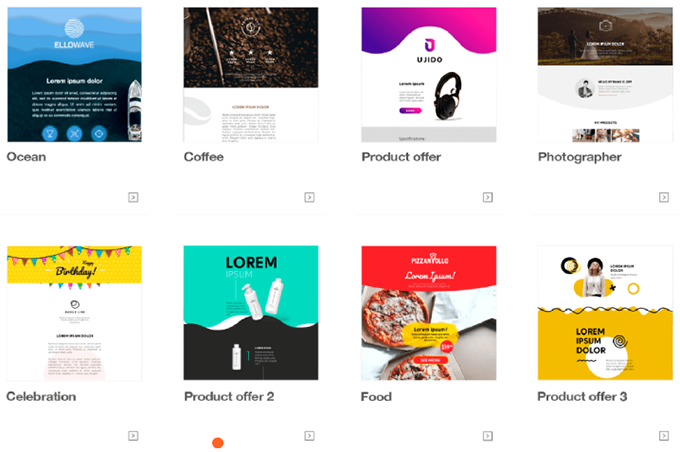Click arrow icon below Product offer 3
680x452 pixels.
tap(664, 436)
